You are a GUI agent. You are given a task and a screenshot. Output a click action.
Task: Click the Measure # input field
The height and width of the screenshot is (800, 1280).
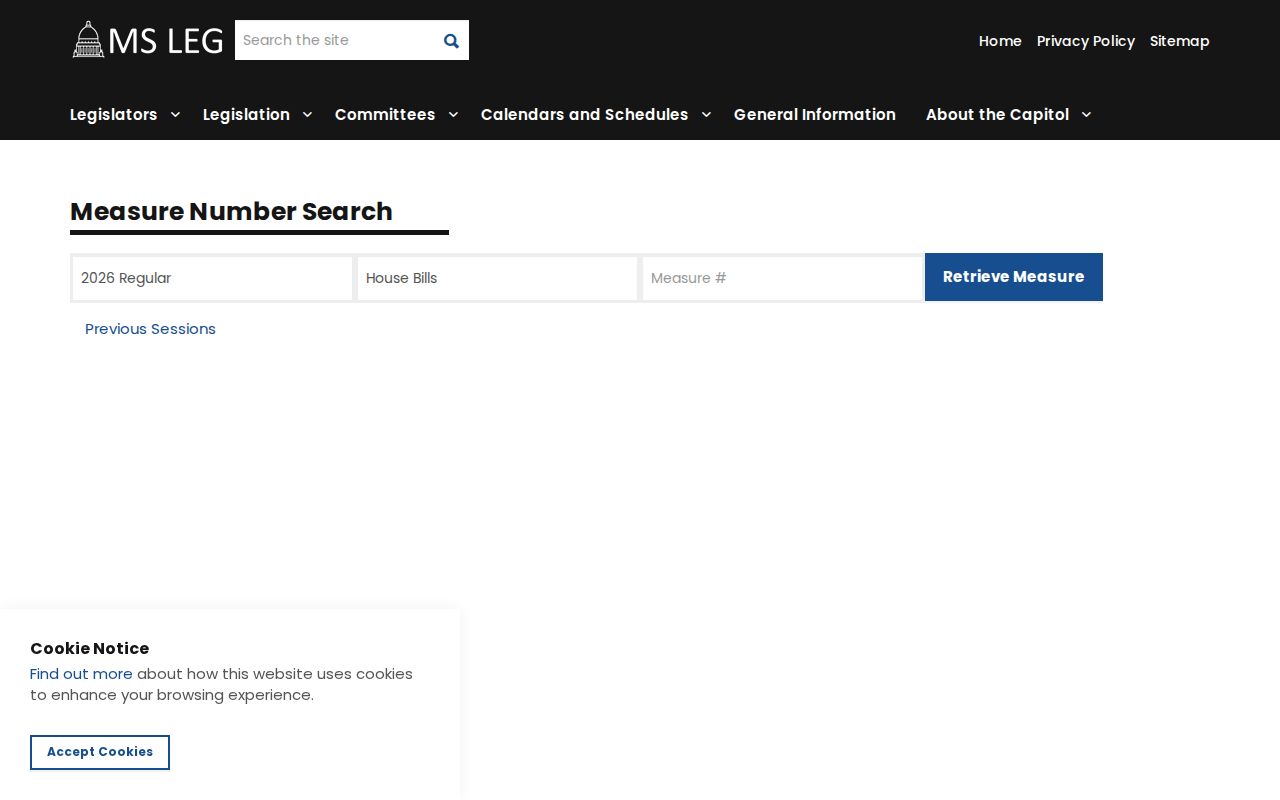(x=782, y=278)
